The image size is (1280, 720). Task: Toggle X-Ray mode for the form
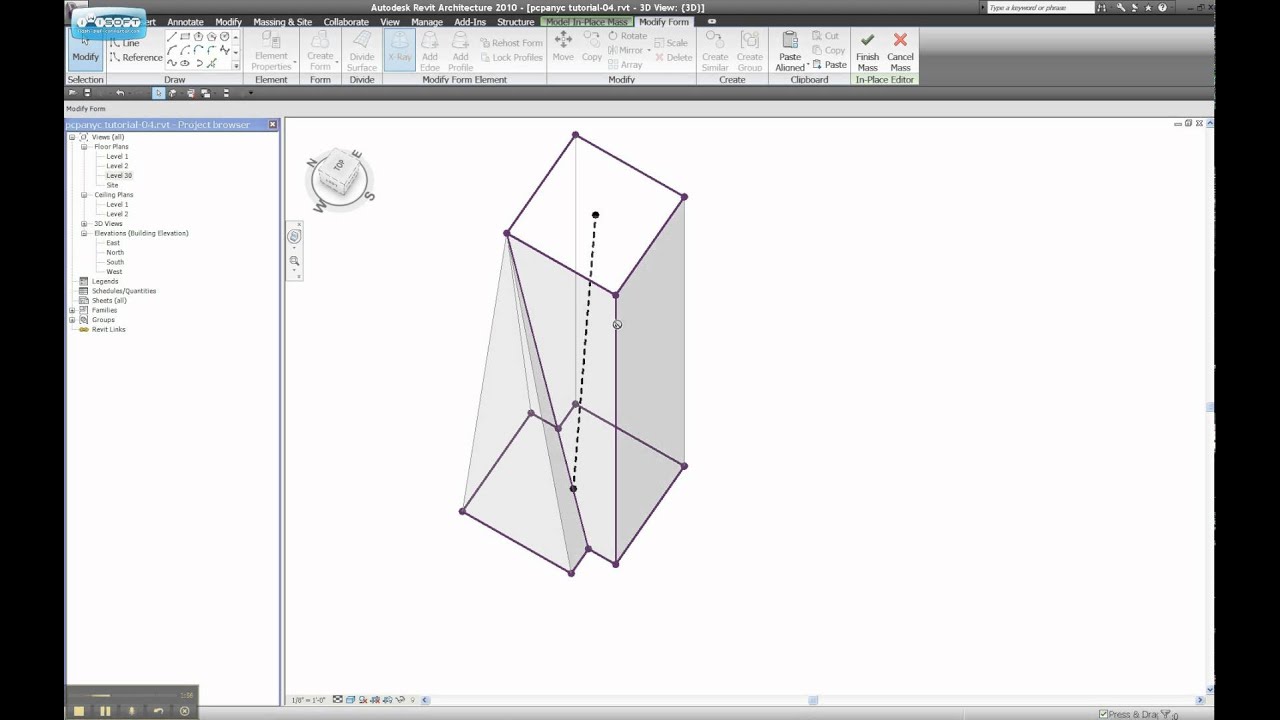click(400, 49)
